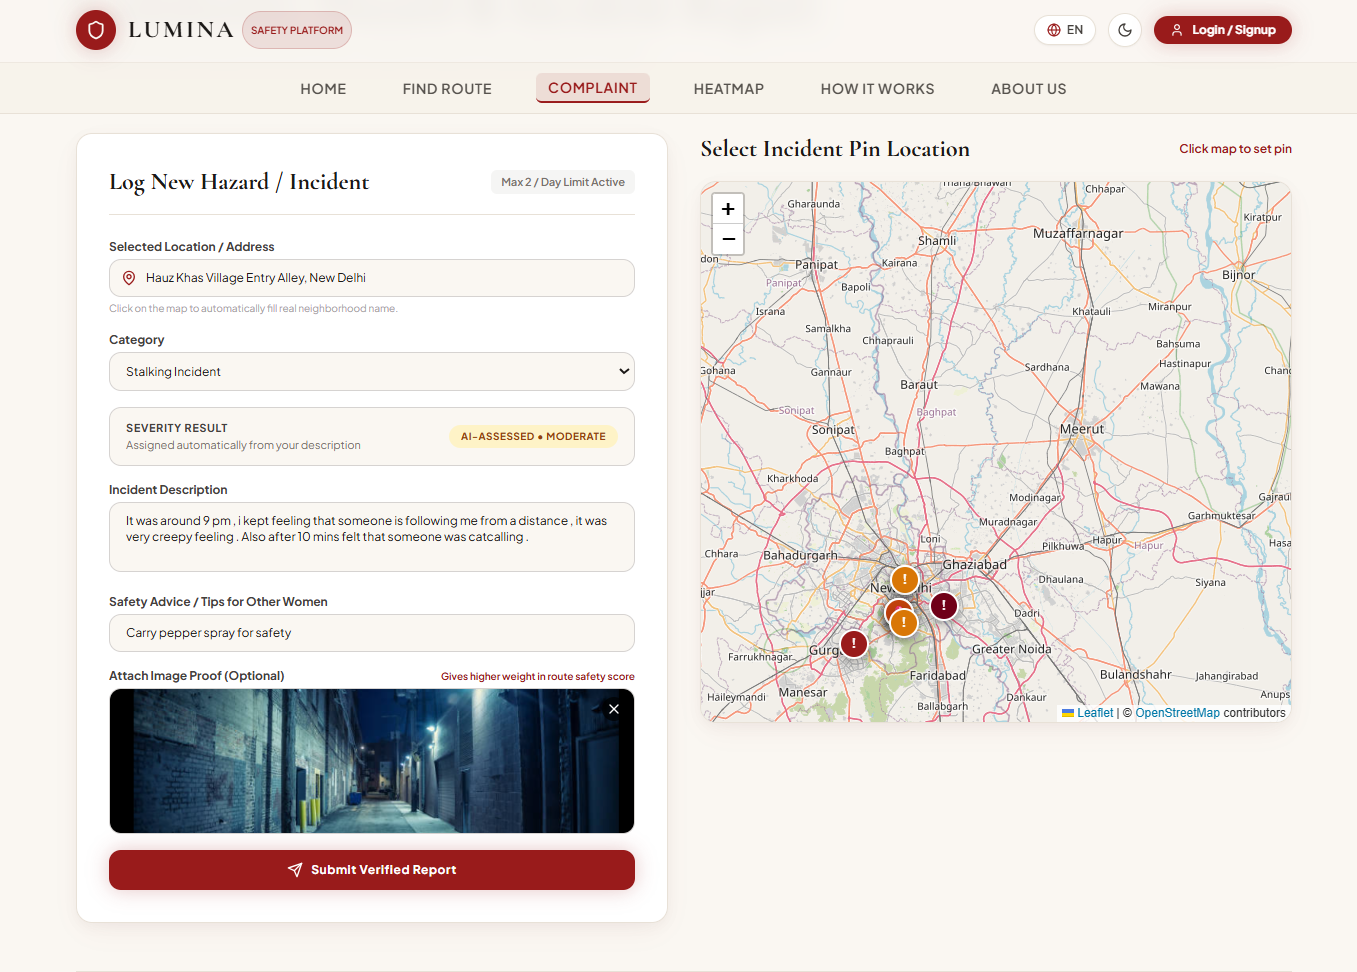Image resolution: width=1357 pixels, height=972 pixels.
Task: Click the Baraut label on the map
Action: pyautogui.click(x=919, y=384)
